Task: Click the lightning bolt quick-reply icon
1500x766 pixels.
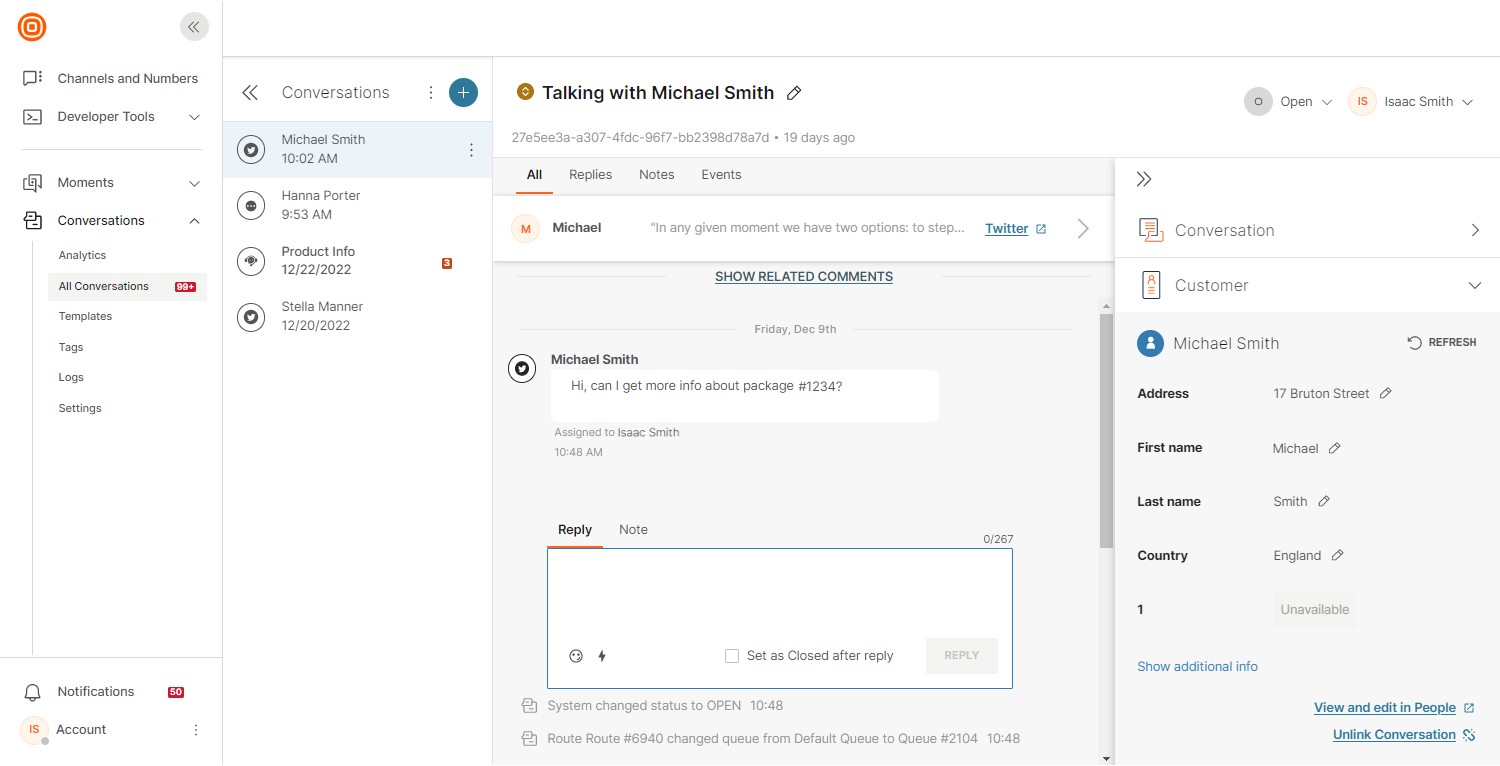Action: [x=602, y=656]
